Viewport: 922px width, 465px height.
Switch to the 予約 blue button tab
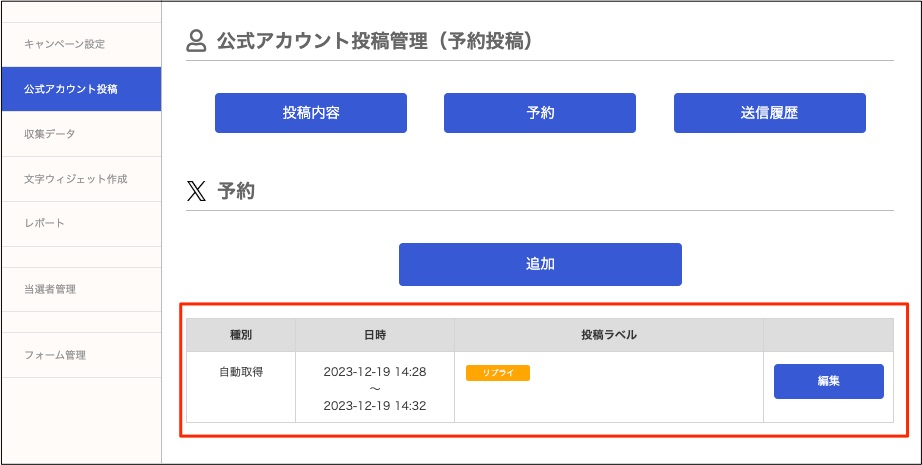click(x=540, y=113)
